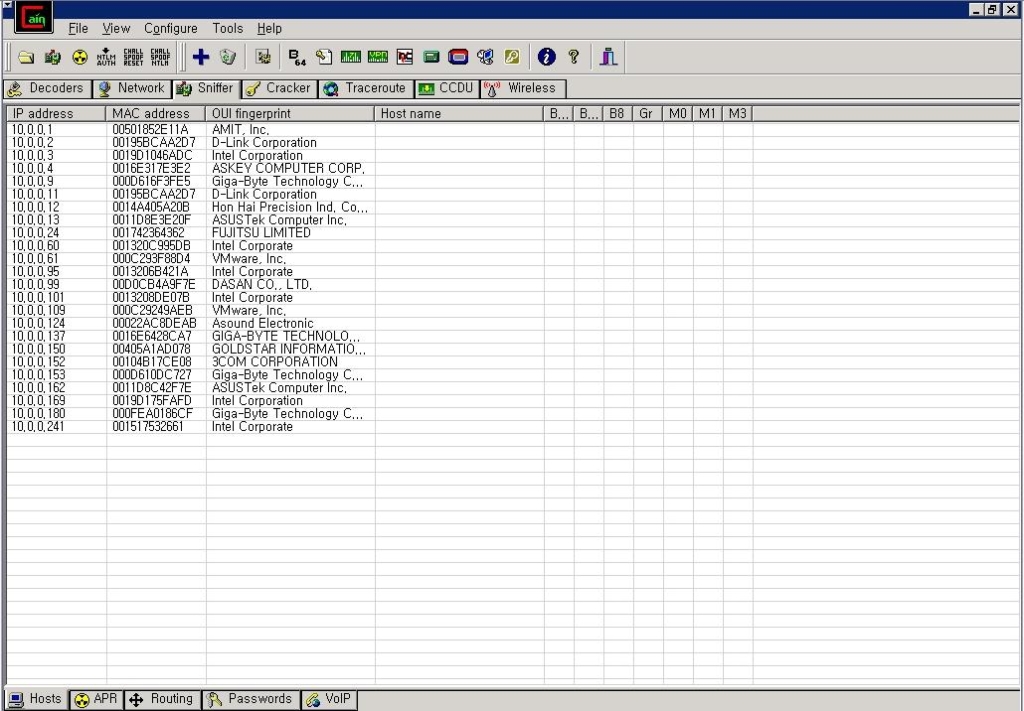This screenshot has width=1024, height=711.
Task: Click the Open file folder toolbar icon
Action: [x=25, y=57]
